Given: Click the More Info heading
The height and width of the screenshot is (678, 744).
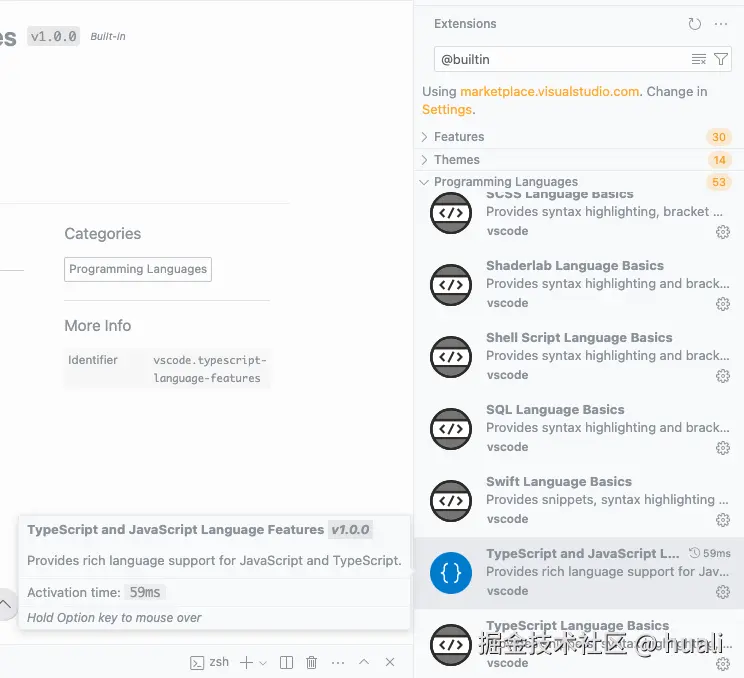Looking at the screenshot, I should [98, 326].
